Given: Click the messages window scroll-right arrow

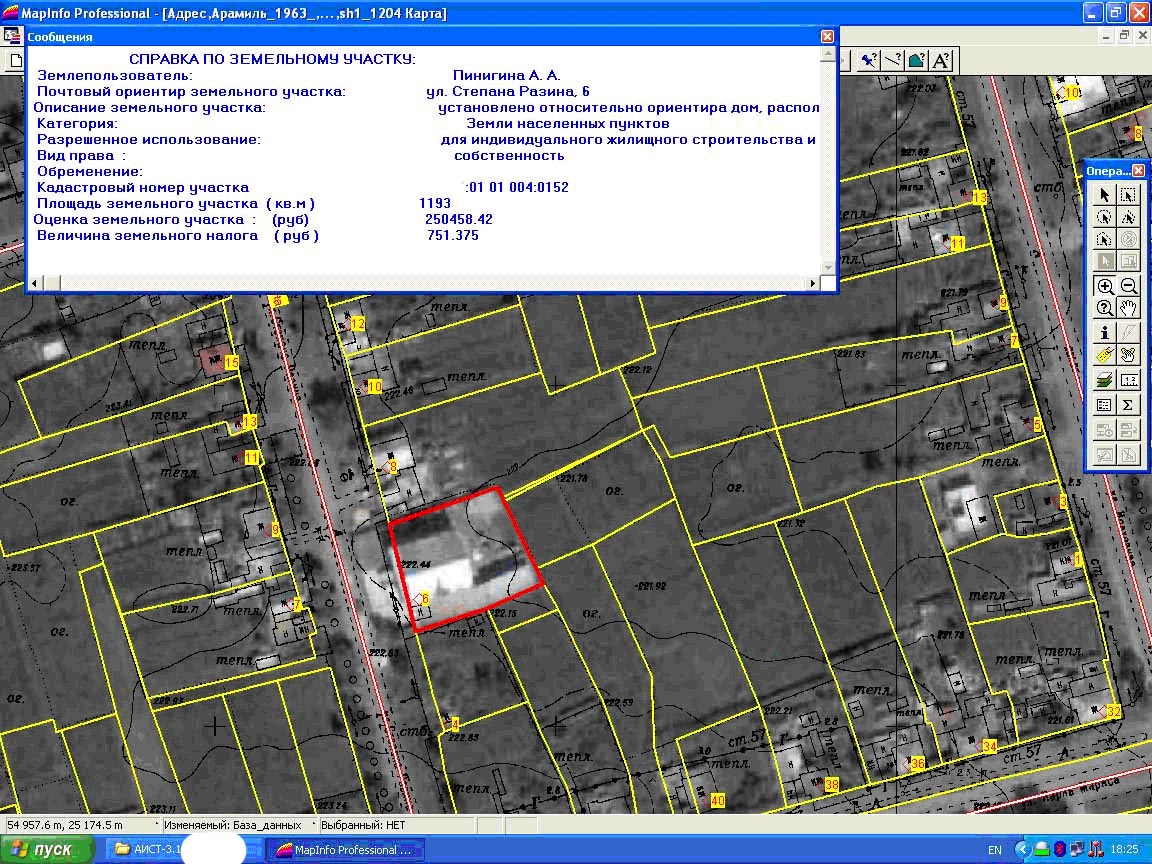Looking at the screenshot, I should pos(813,283).
